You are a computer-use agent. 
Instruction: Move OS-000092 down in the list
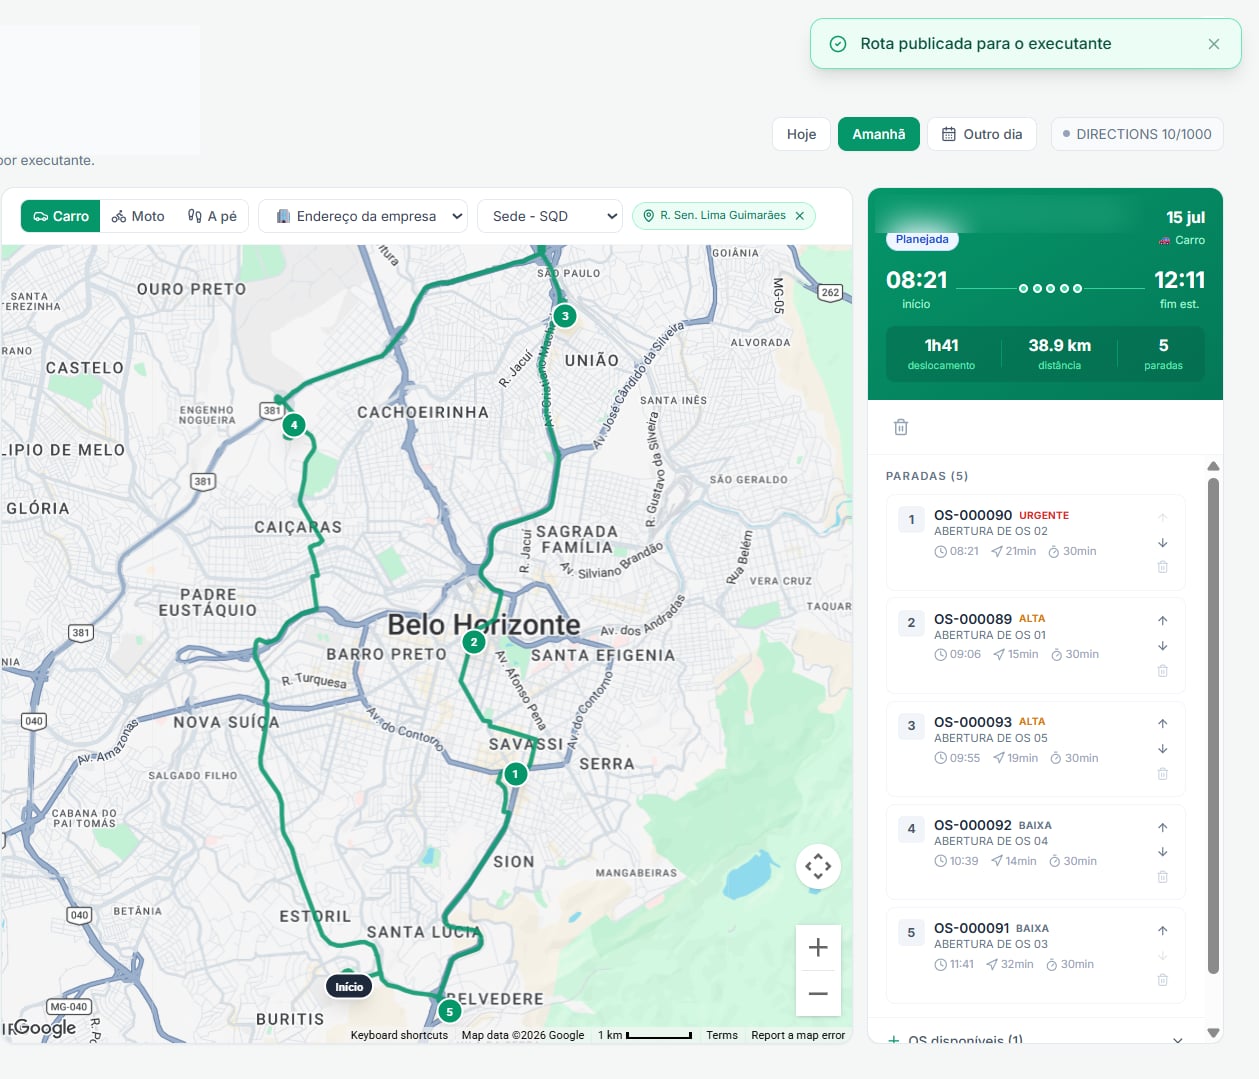click(1163, 852)
